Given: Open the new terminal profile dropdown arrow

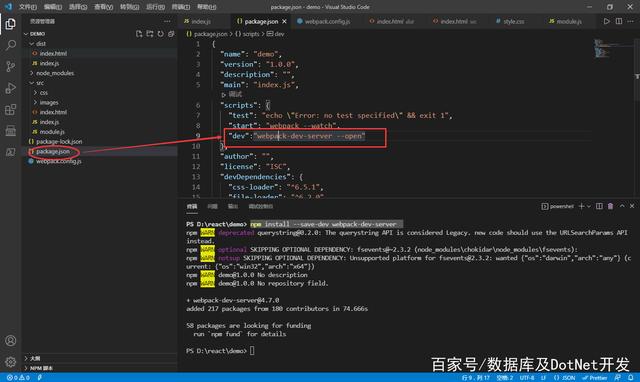Looking at the screenshot, I should coord(589,207).
